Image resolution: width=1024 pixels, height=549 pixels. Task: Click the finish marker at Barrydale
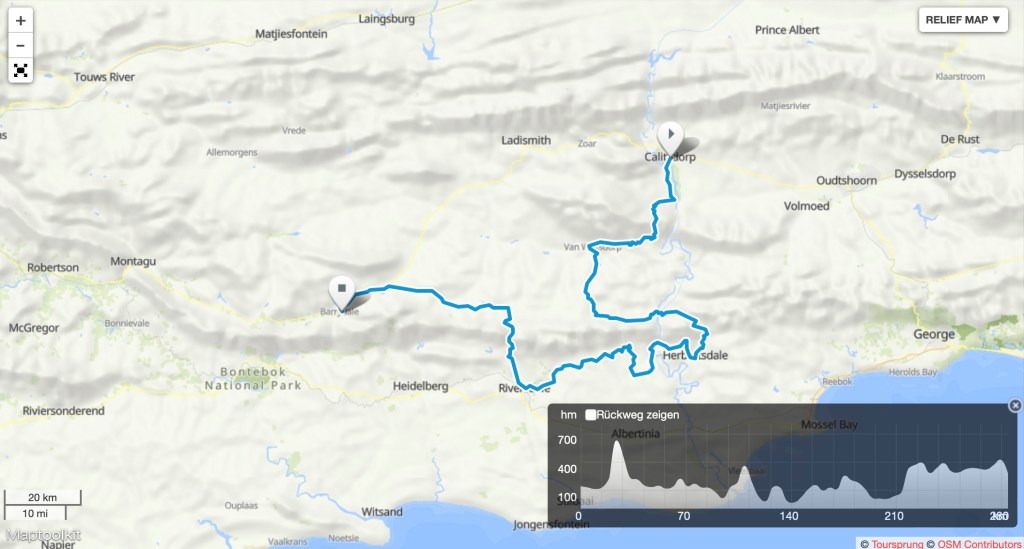click(342, 293)
